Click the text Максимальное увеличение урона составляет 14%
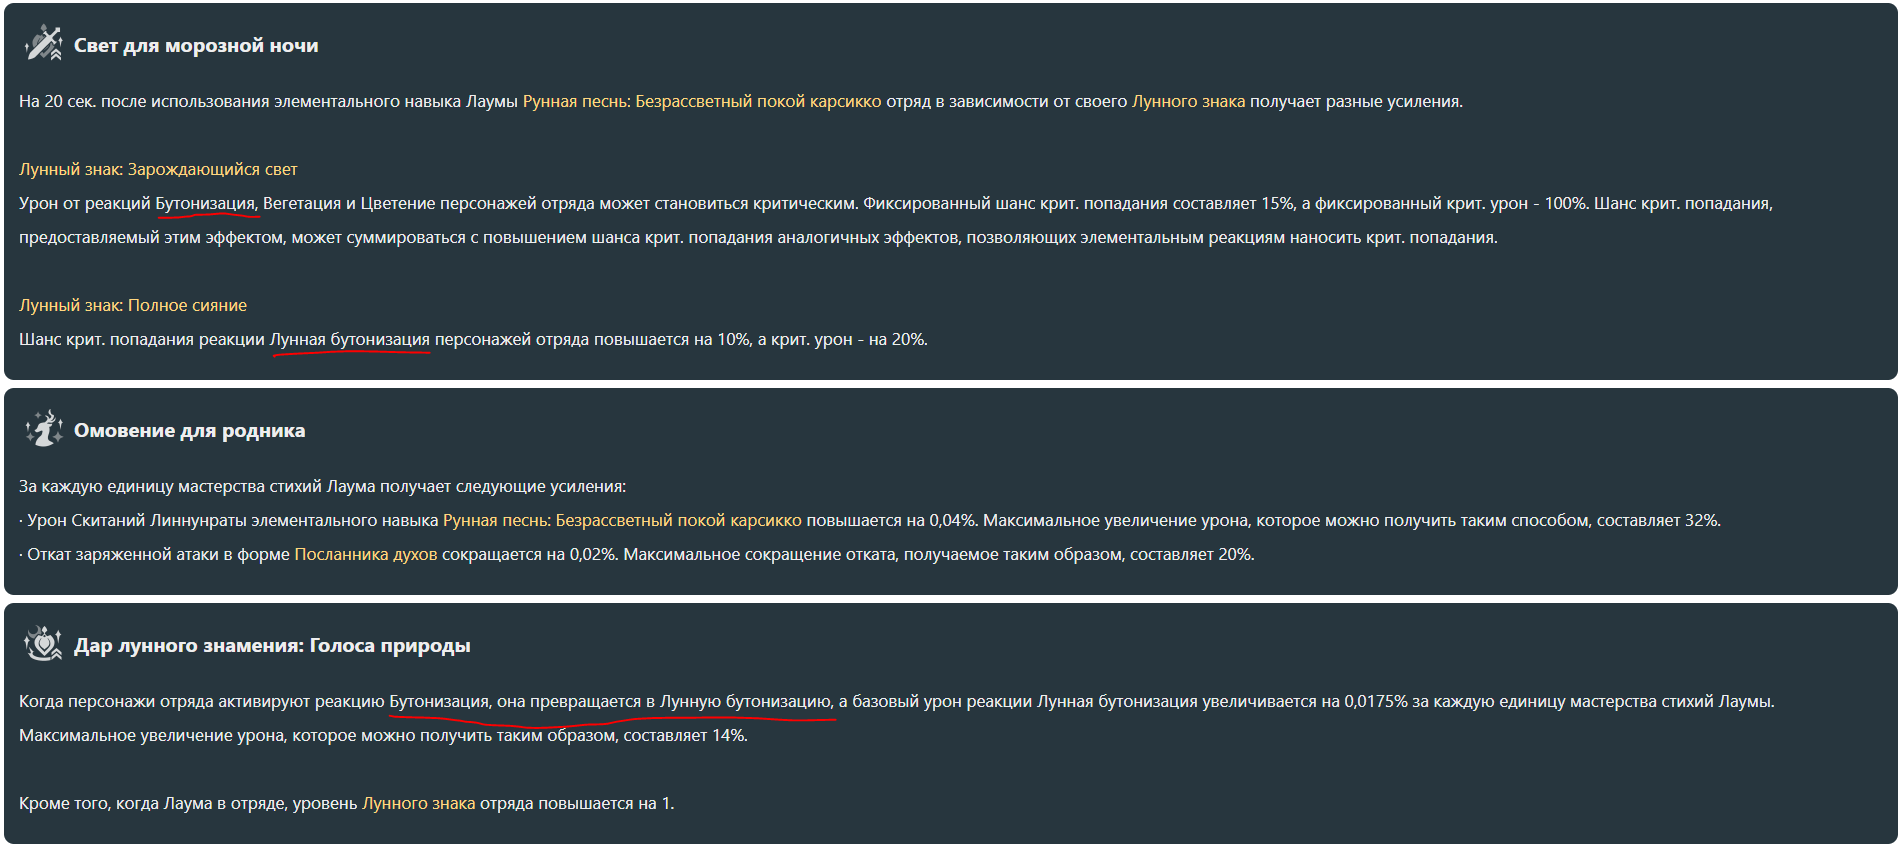 coord(383,736)
